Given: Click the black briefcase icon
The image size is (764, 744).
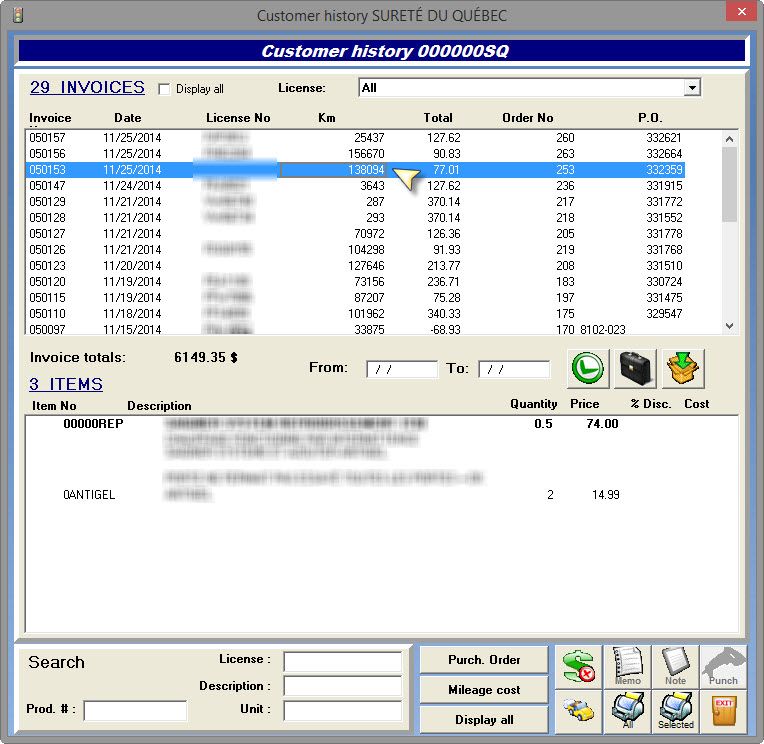Looking at the screenshot, I should [x=635, y=369].
